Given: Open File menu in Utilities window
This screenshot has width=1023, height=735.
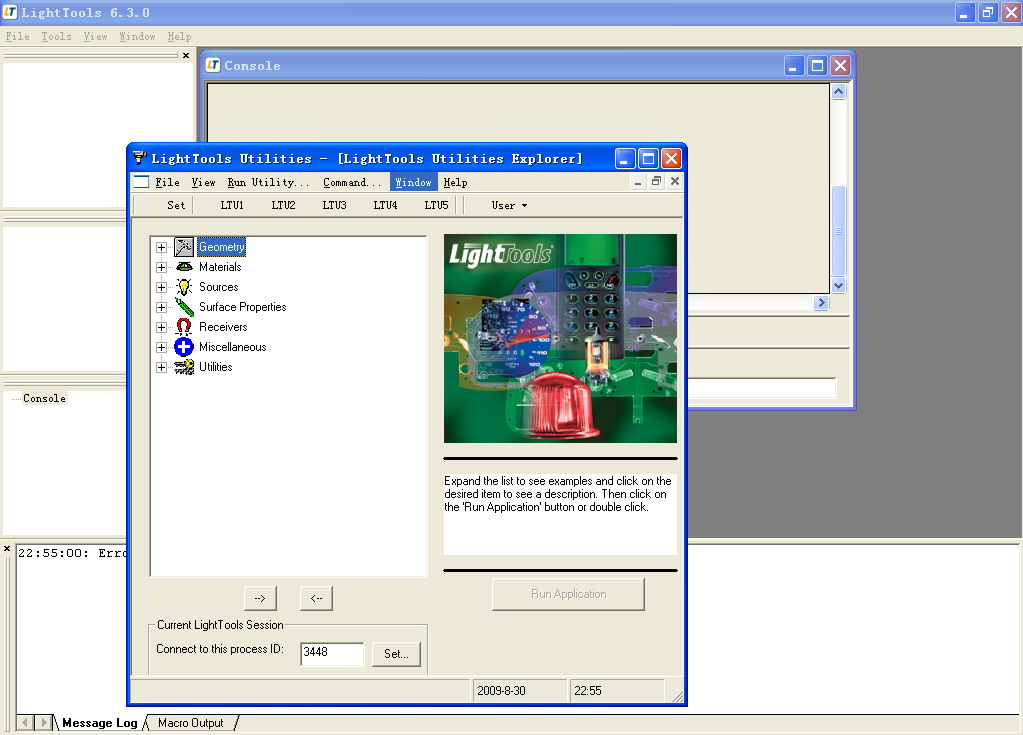Looking at the screenshot, I should coord(167,183).
